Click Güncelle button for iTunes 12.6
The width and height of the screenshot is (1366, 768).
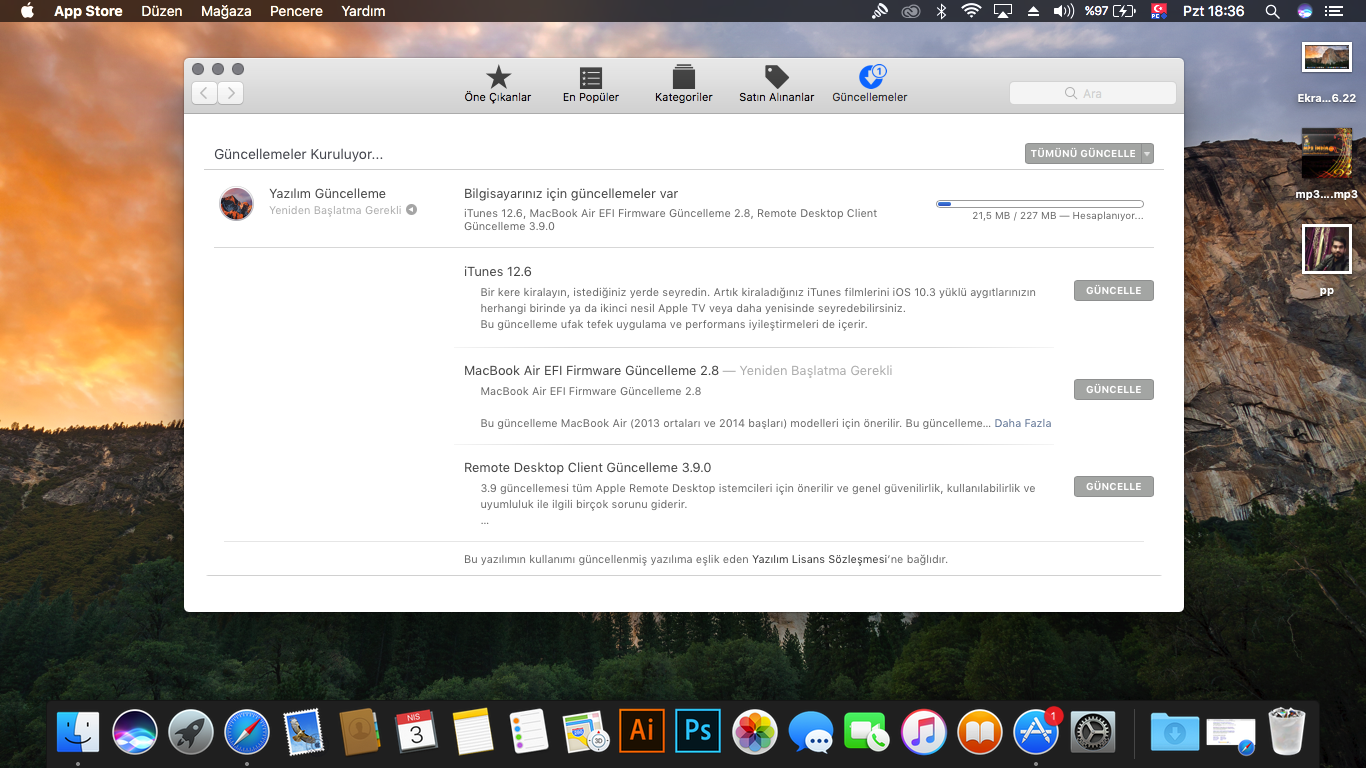1113,291
